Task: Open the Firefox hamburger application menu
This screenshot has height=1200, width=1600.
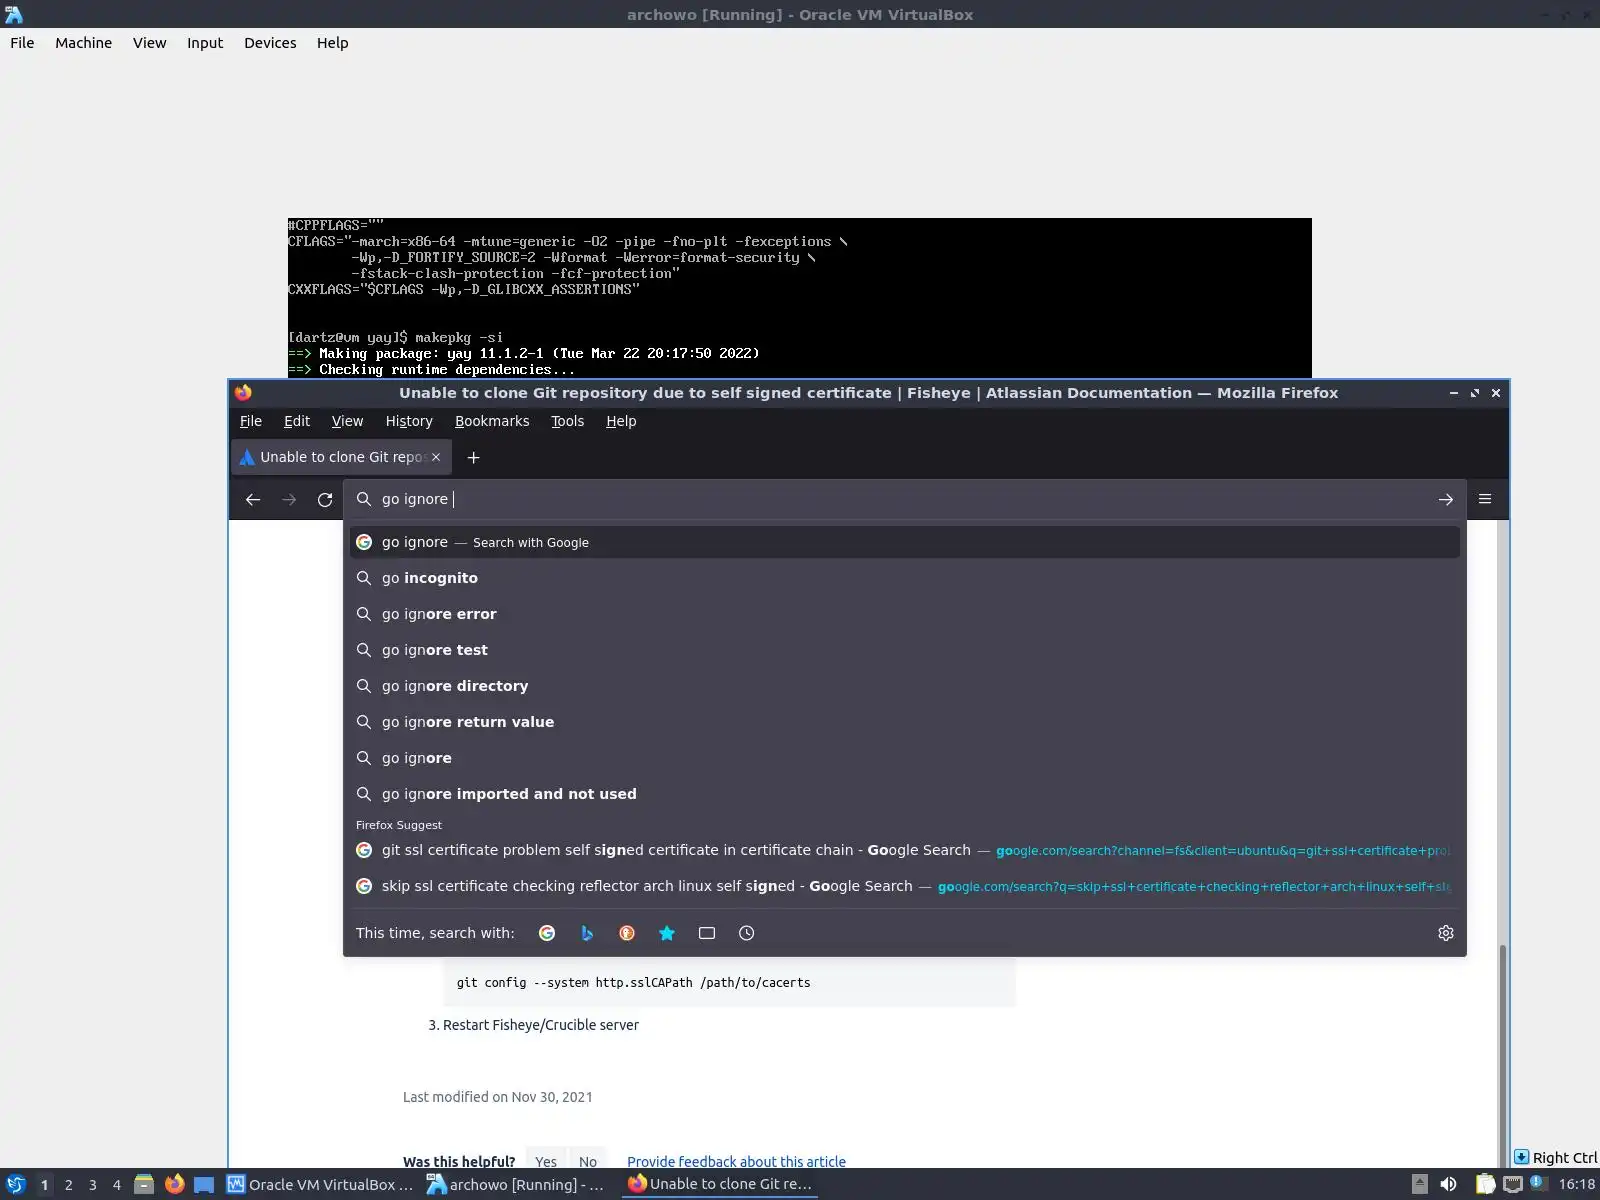Action: 1485,499
